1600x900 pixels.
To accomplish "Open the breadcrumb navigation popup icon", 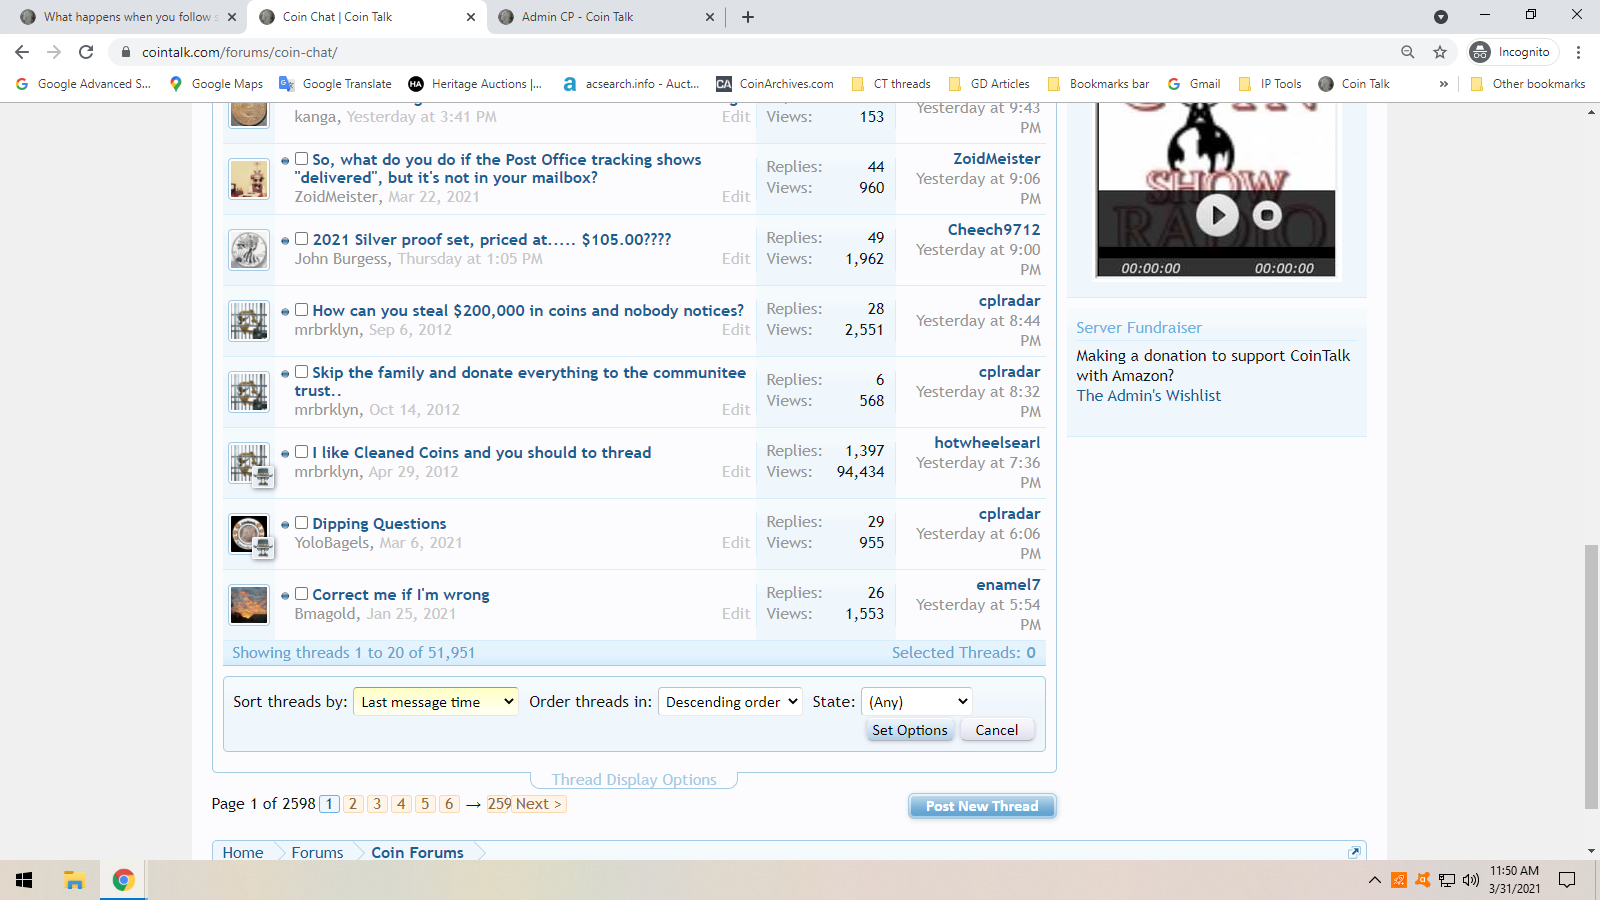I will (x=1354, y=852).
